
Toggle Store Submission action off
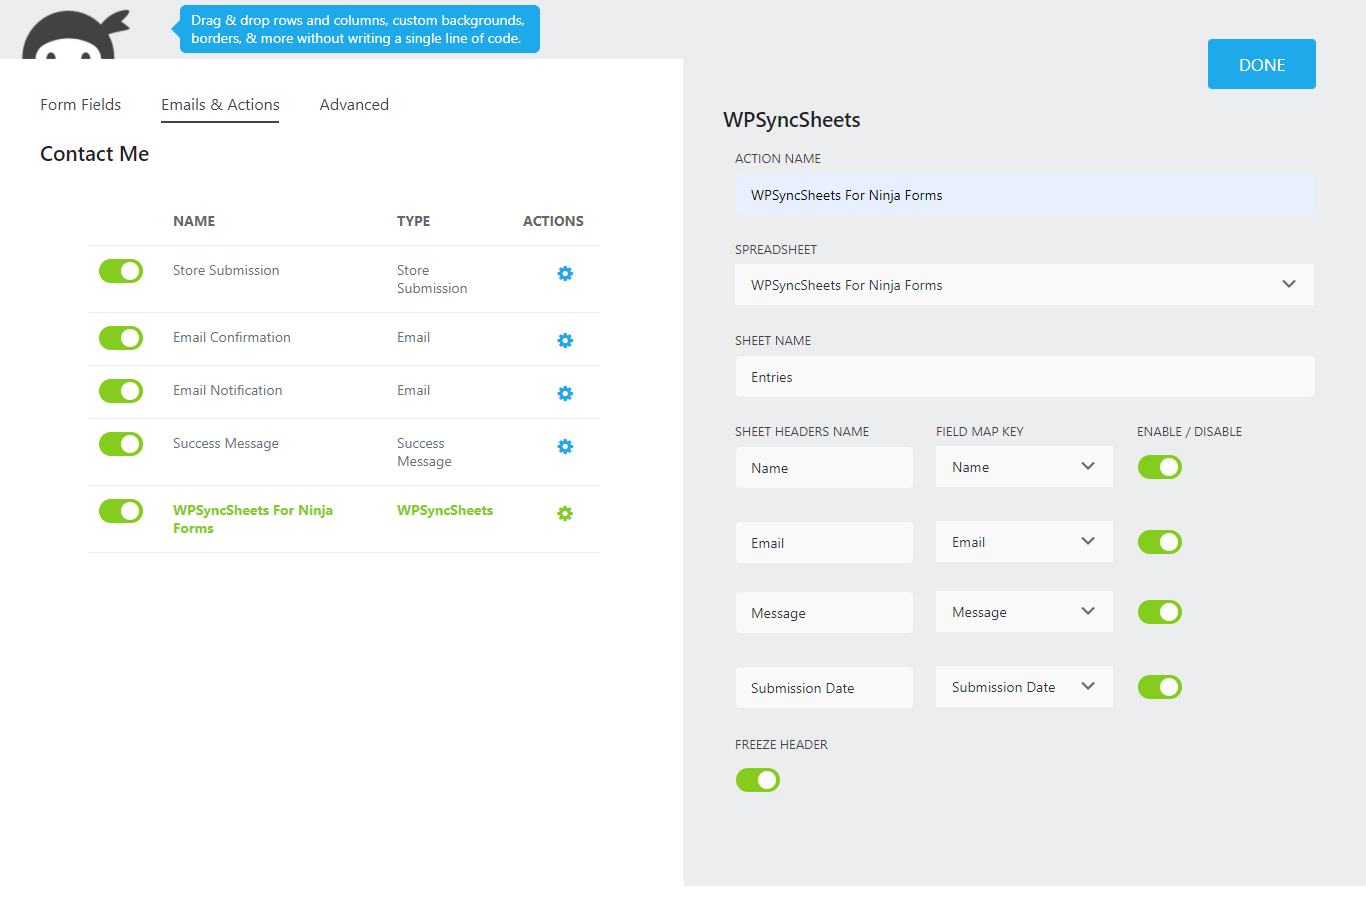121,271
